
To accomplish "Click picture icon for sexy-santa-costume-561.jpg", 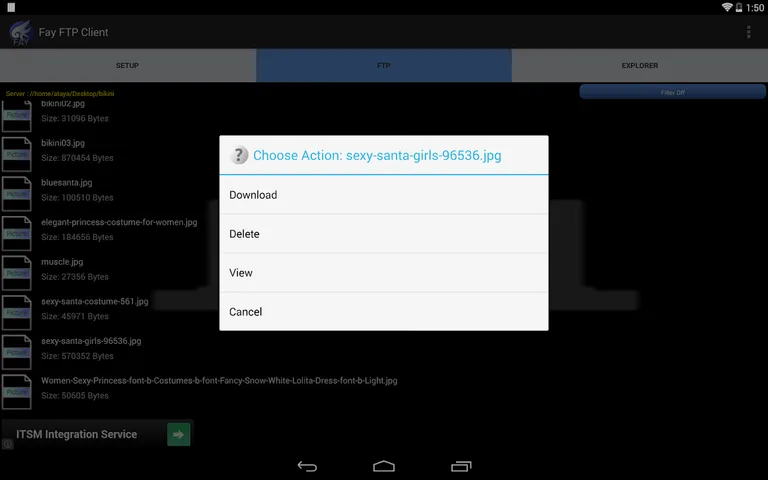I will 17,312.
